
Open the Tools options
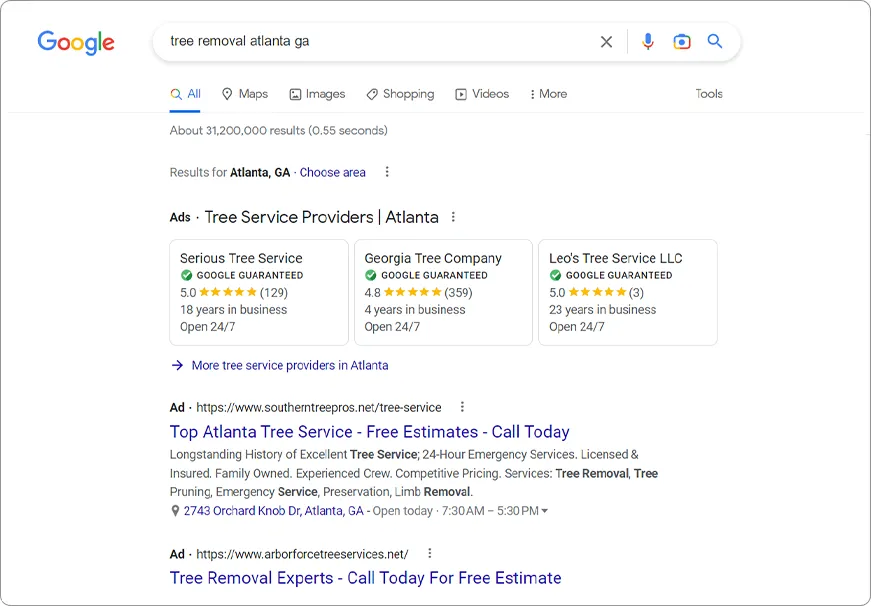click(709, 94)
